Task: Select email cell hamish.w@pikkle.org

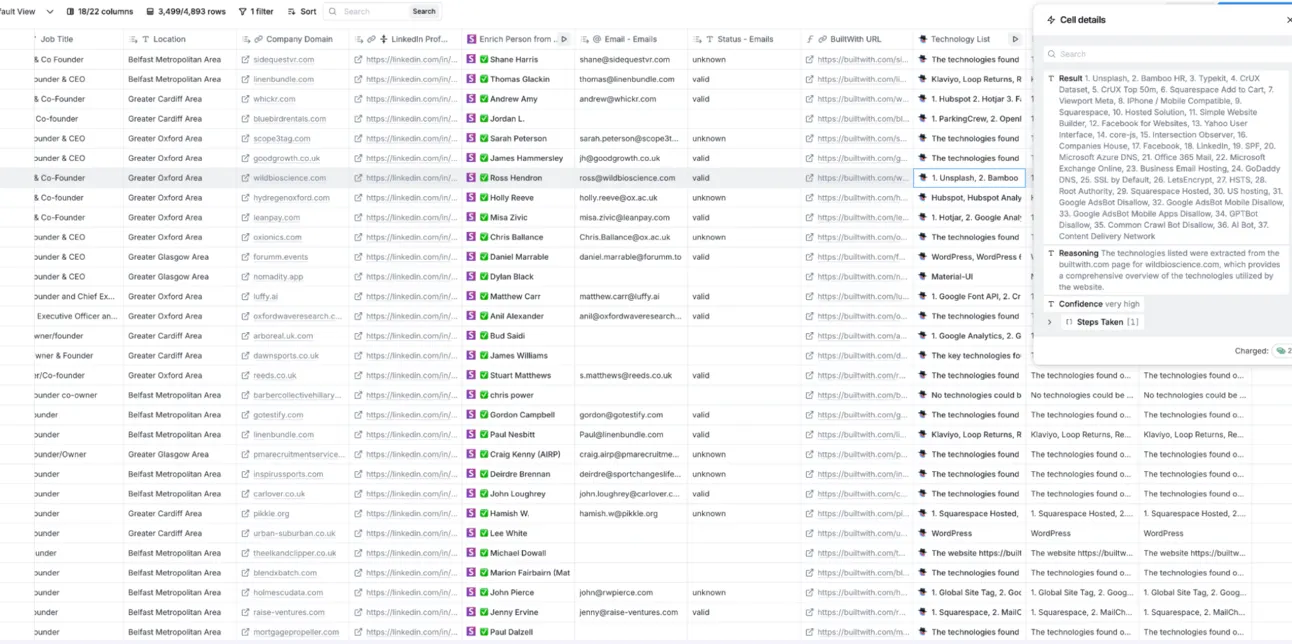Action: coord(631,514)
